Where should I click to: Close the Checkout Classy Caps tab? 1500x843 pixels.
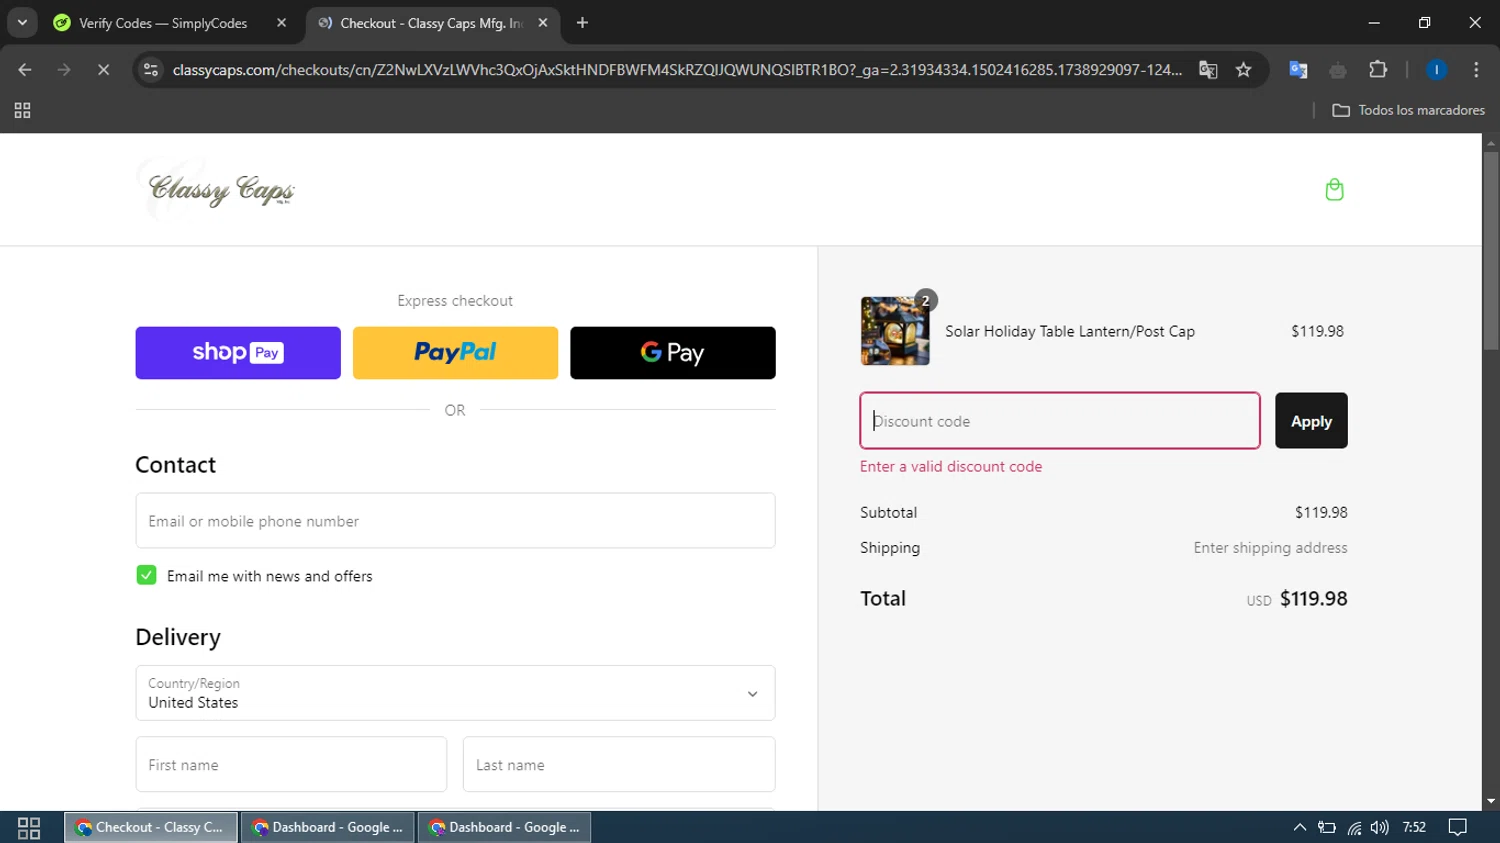coord(543,23)
